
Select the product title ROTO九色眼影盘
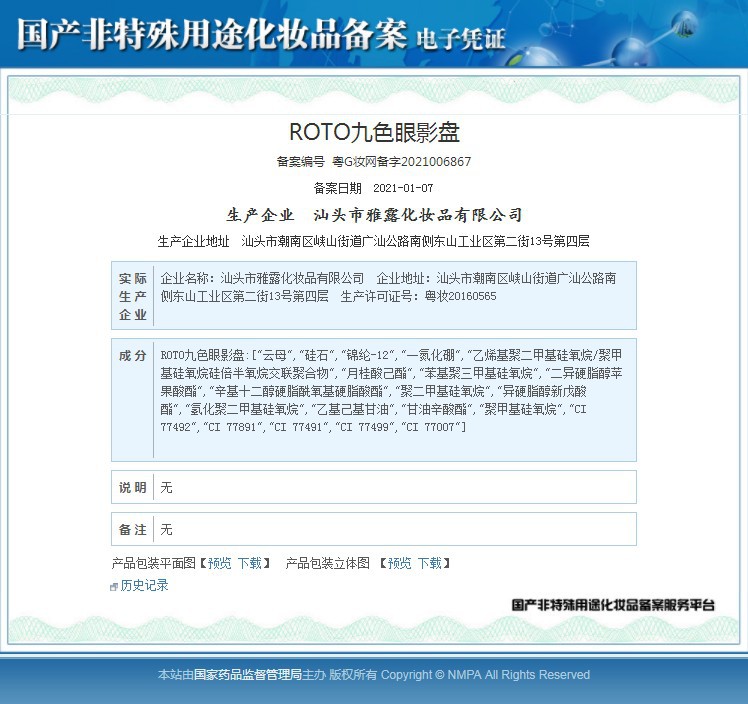(x=374, y=132)
